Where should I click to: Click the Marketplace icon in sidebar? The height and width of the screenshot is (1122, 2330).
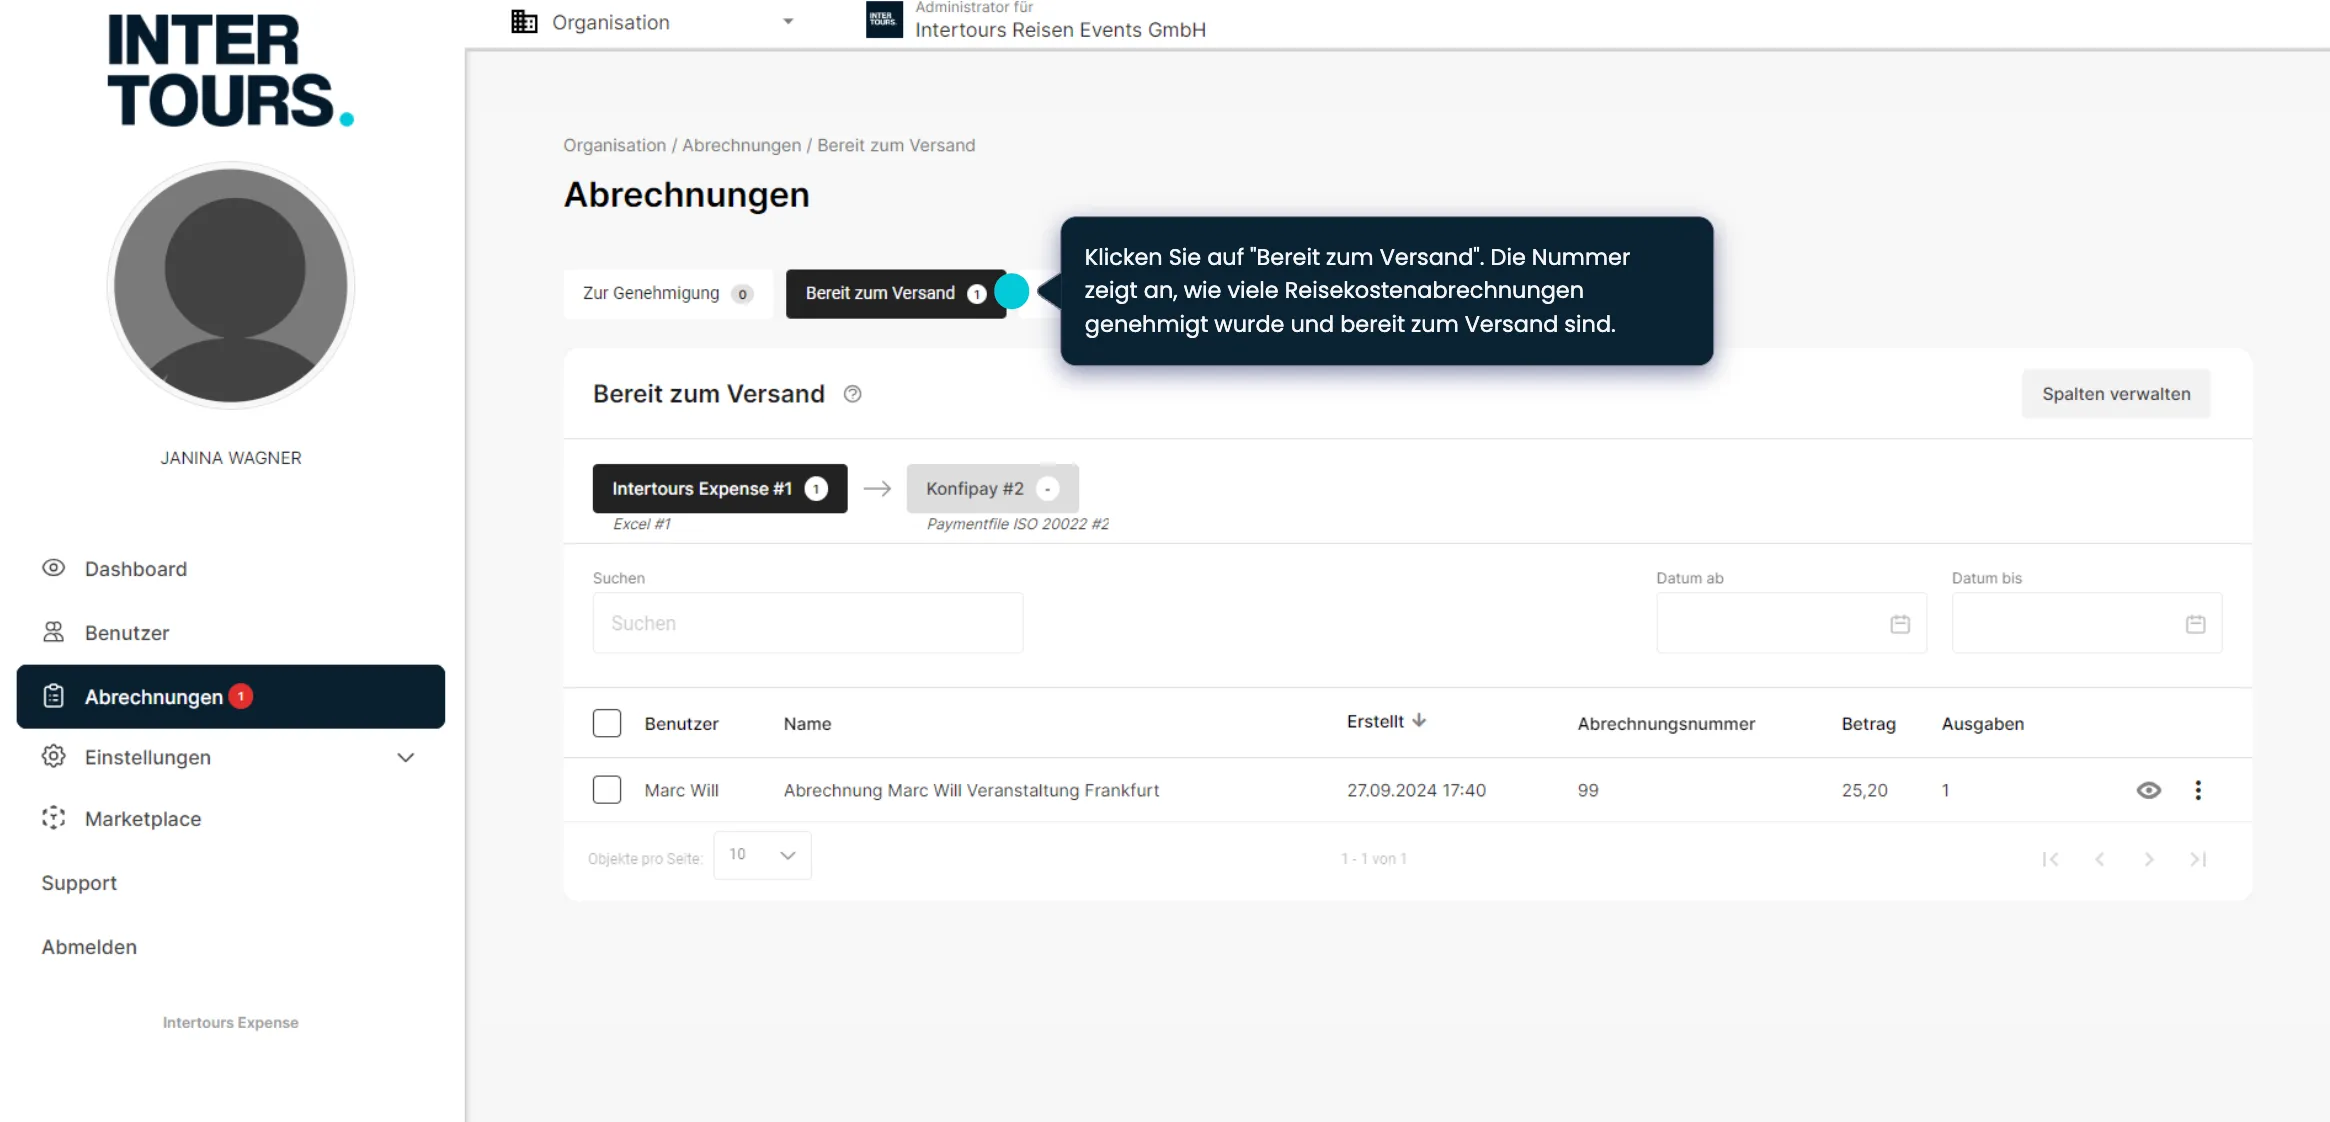tap(53, 818)
